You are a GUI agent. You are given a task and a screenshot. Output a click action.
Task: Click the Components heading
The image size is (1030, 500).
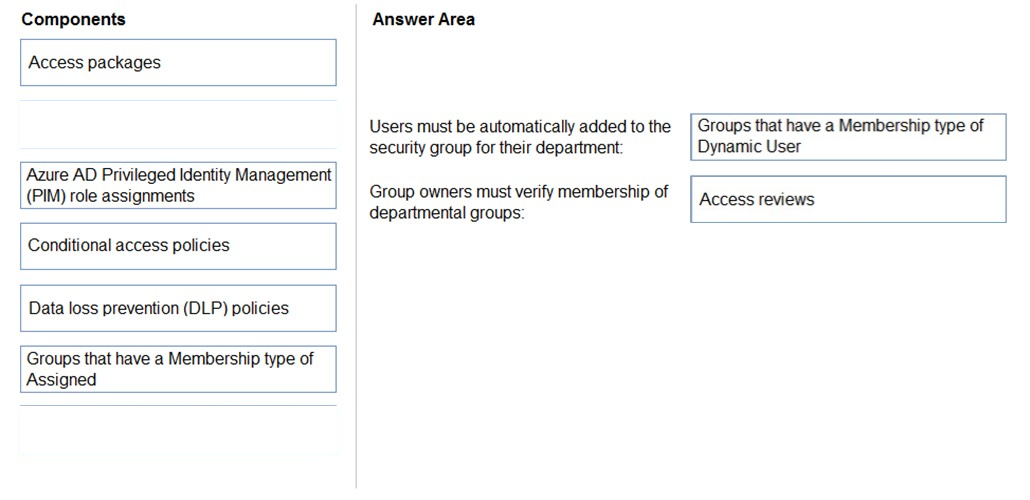74,20
